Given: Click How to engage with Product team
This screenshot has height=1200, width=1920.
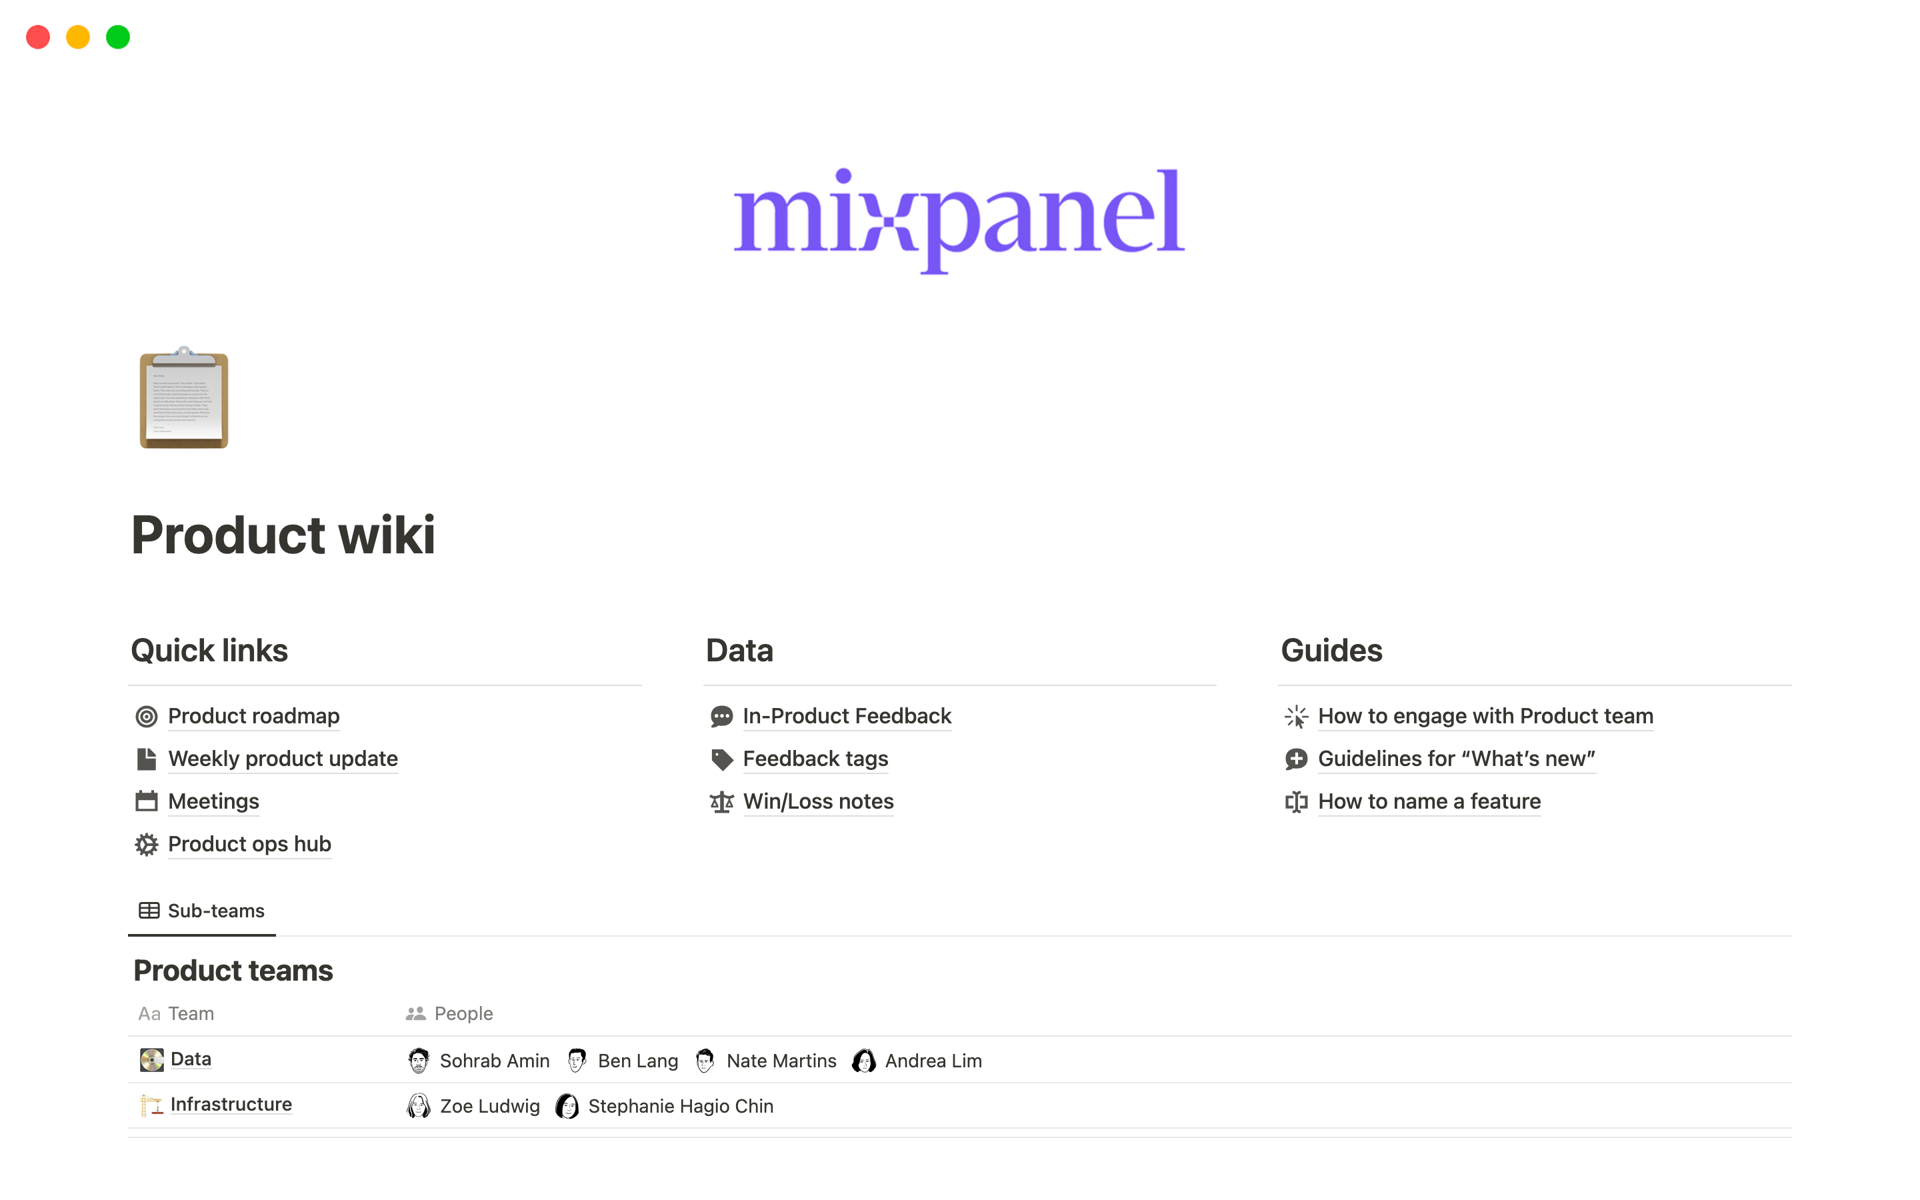Looking at the screenshot, I should pyautogui.click(x=1487, y=715).
